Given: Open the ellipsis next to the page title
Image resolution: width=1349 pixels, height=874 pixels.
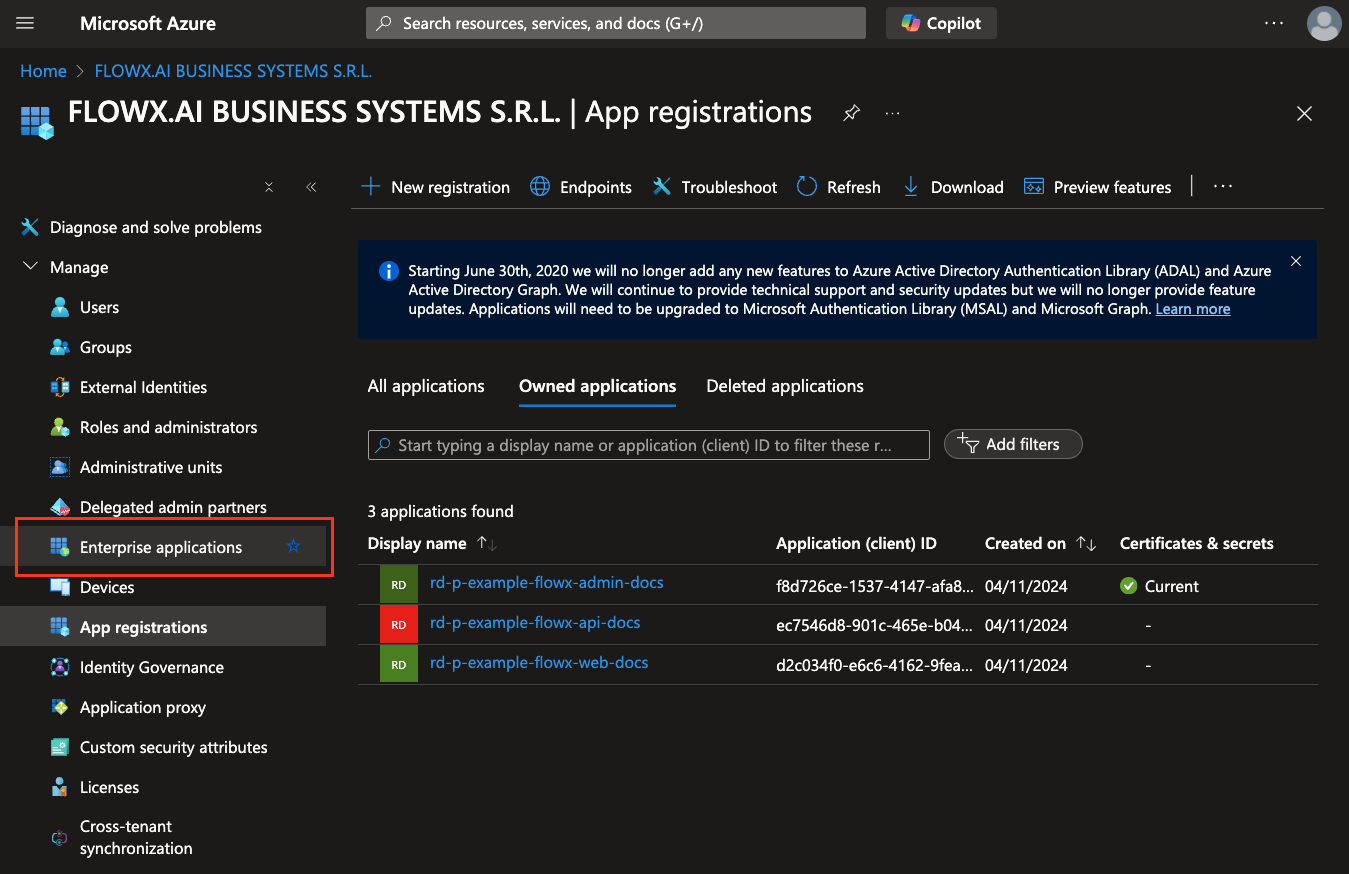Looking at the screenshot, I should [x=893, y=113].
